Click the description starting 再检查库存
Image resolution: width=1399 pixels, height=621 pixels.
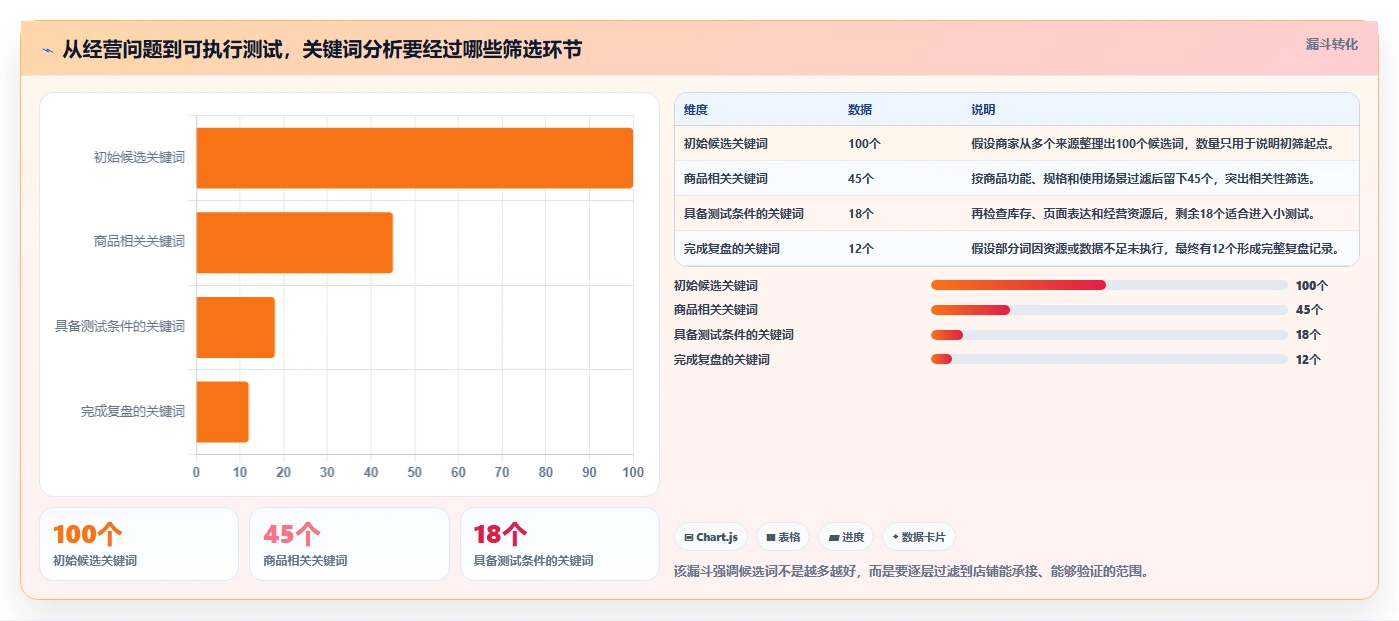pyautogui.click(x=1143, y=214)
